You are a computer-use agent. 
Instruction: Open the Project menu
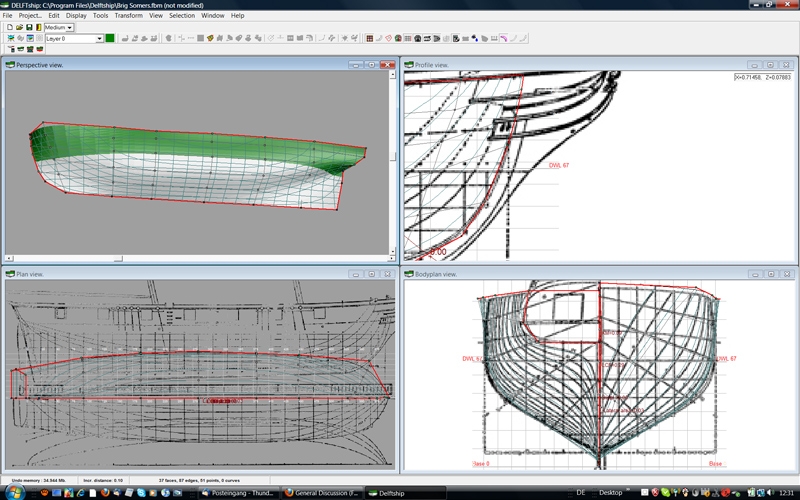31,16
